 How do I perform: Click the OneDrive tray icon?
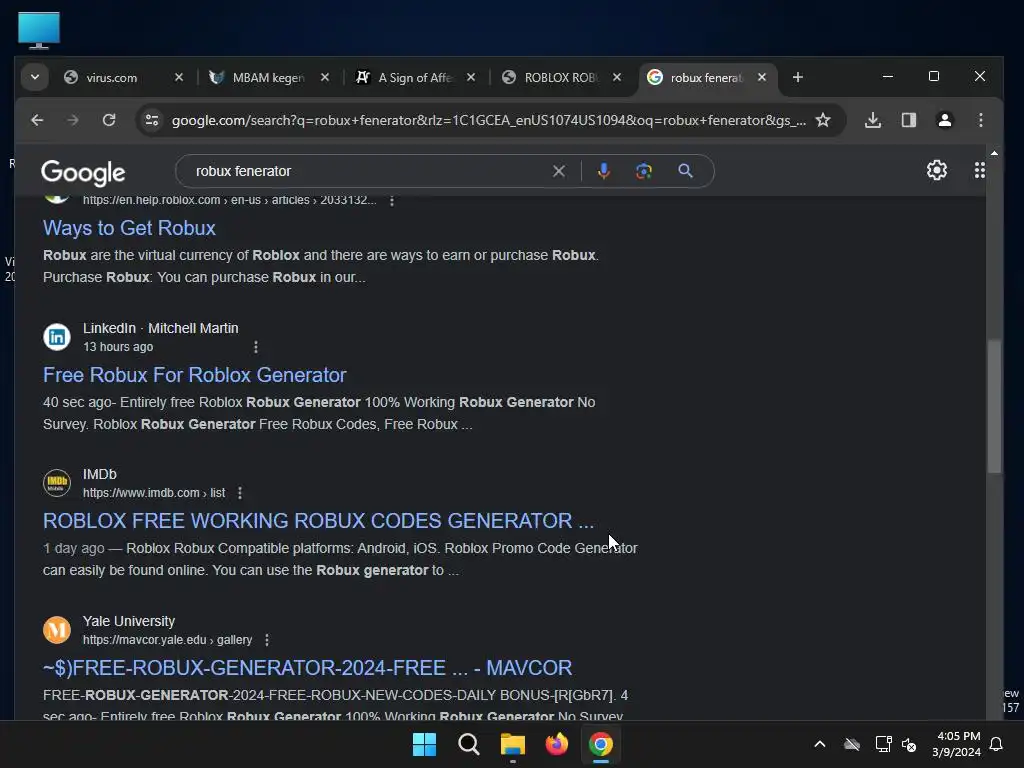pos(852,744)
